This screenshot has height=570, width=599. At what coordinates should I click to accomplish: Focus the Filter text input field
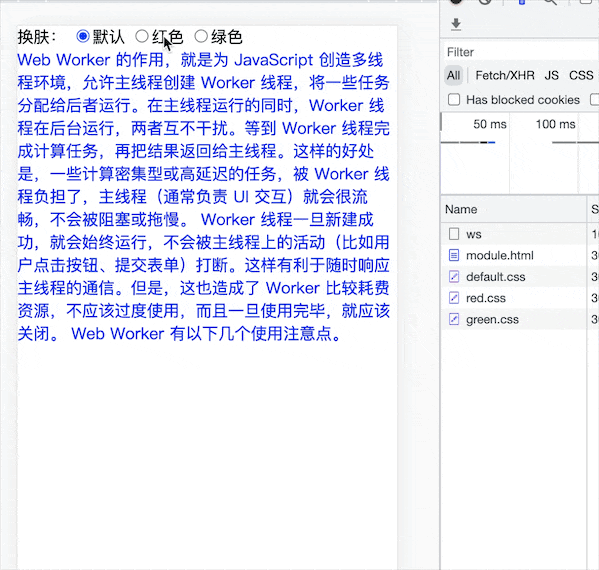tap(521, 52)
